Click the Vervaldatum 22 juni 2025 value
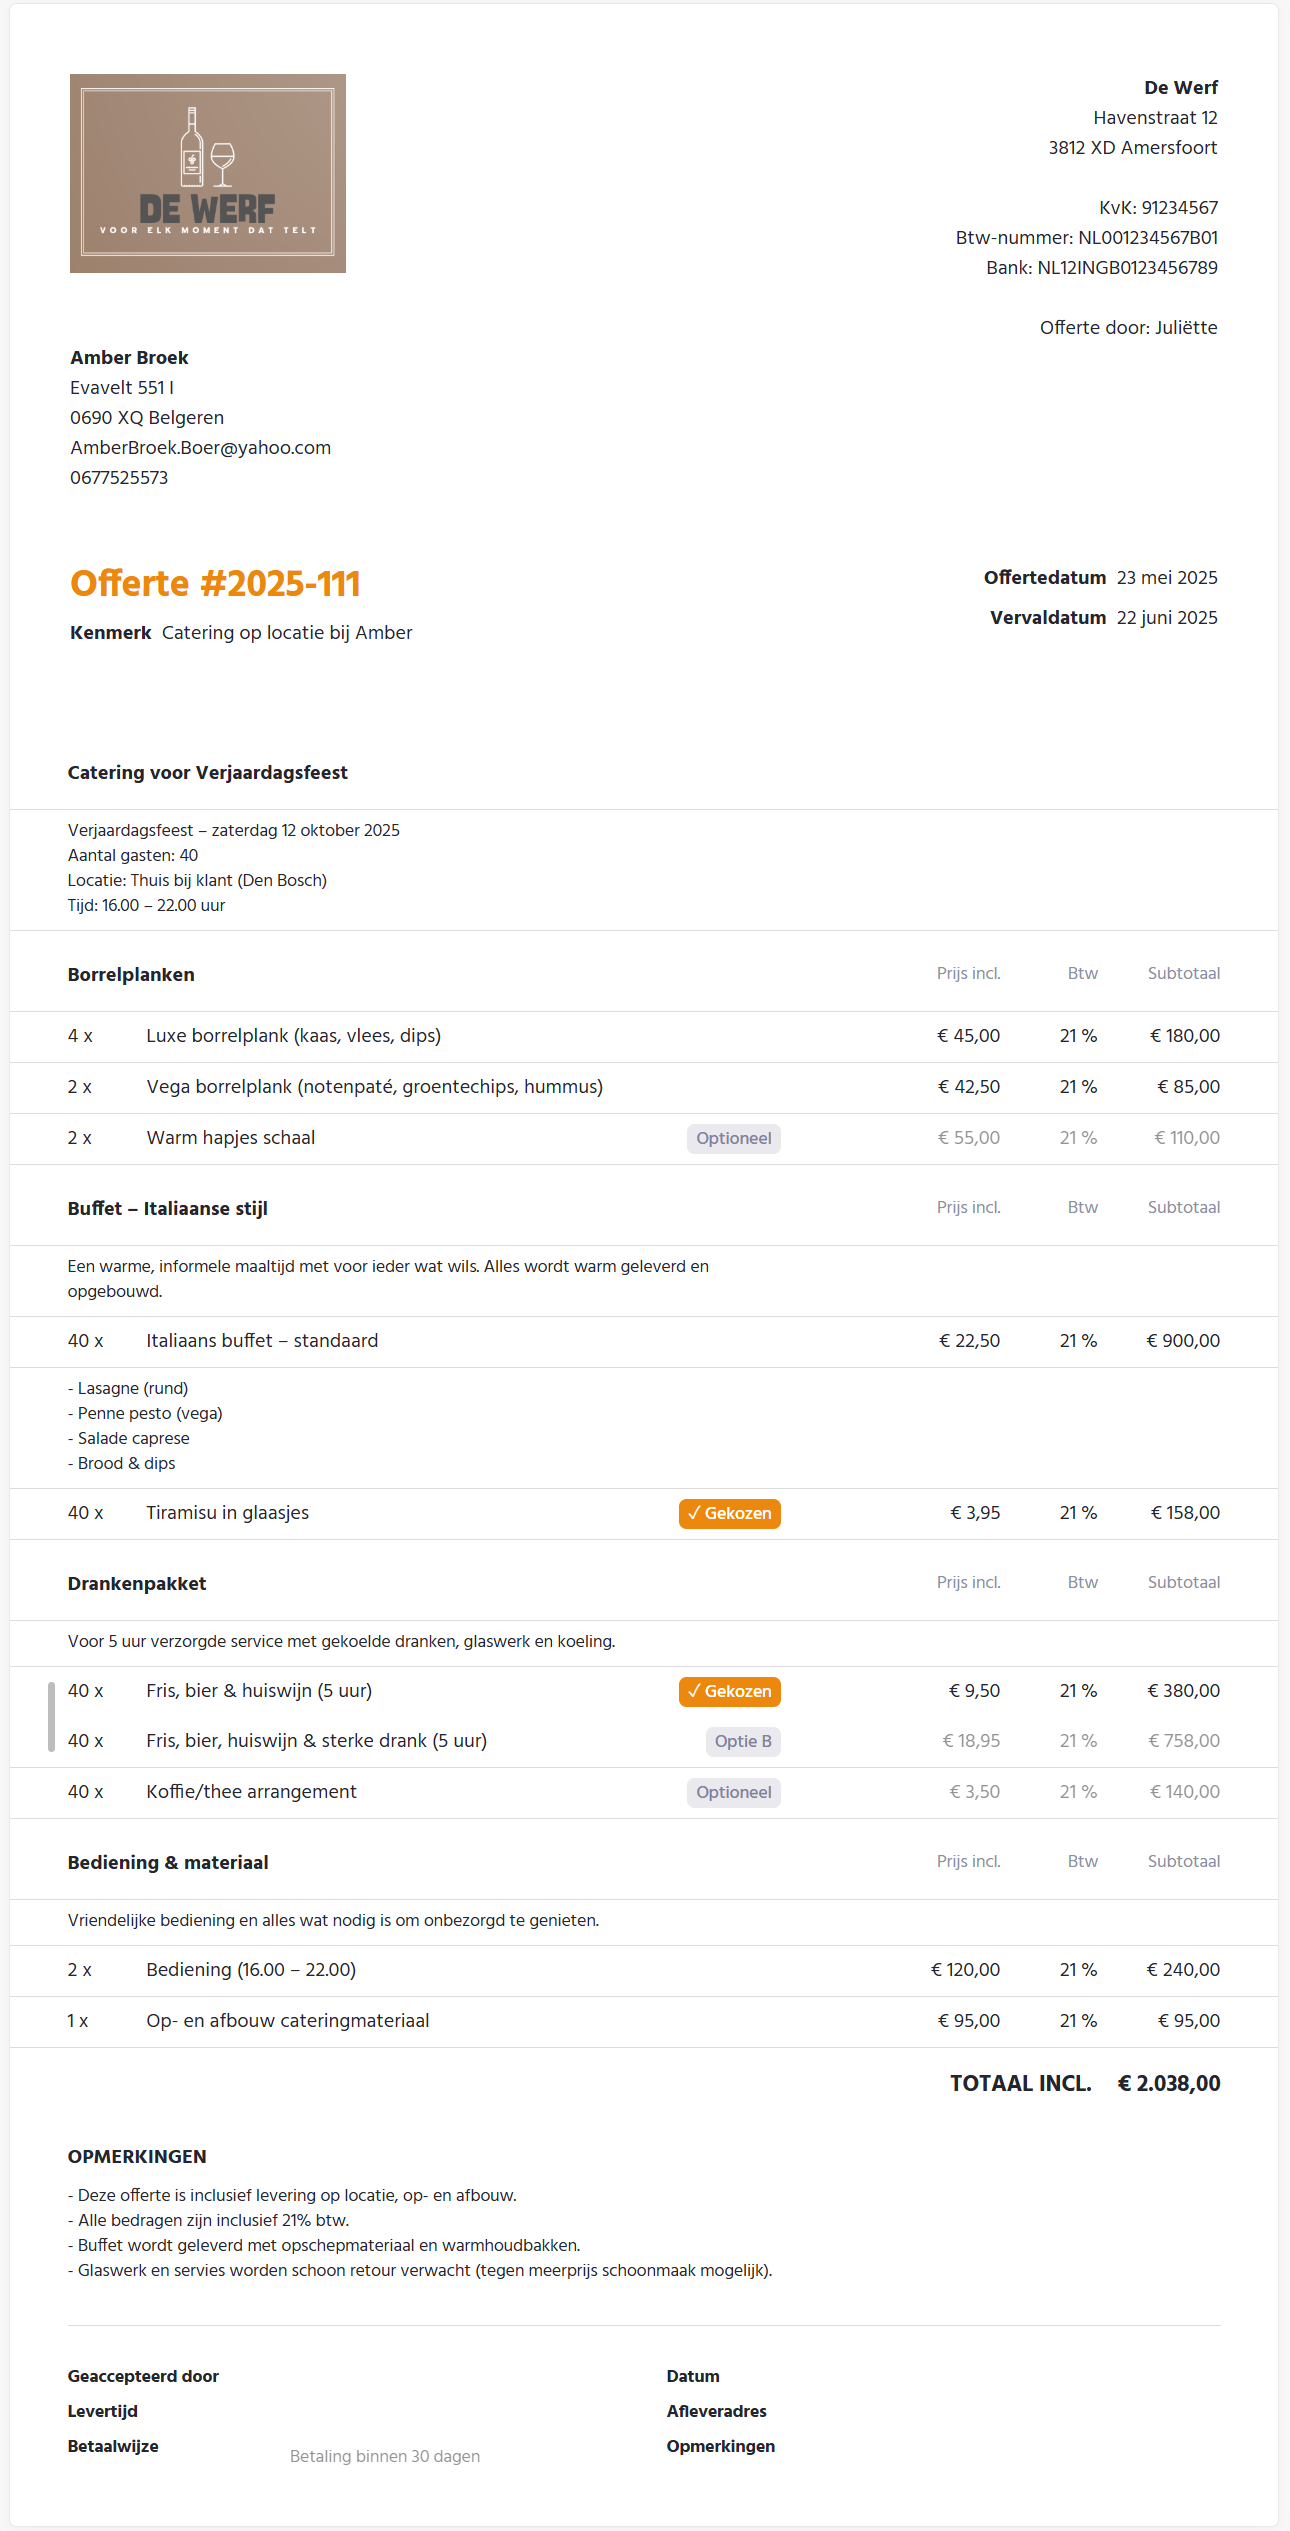The height and width of the screenshot is (2531, 1290). click(1167, 618)
